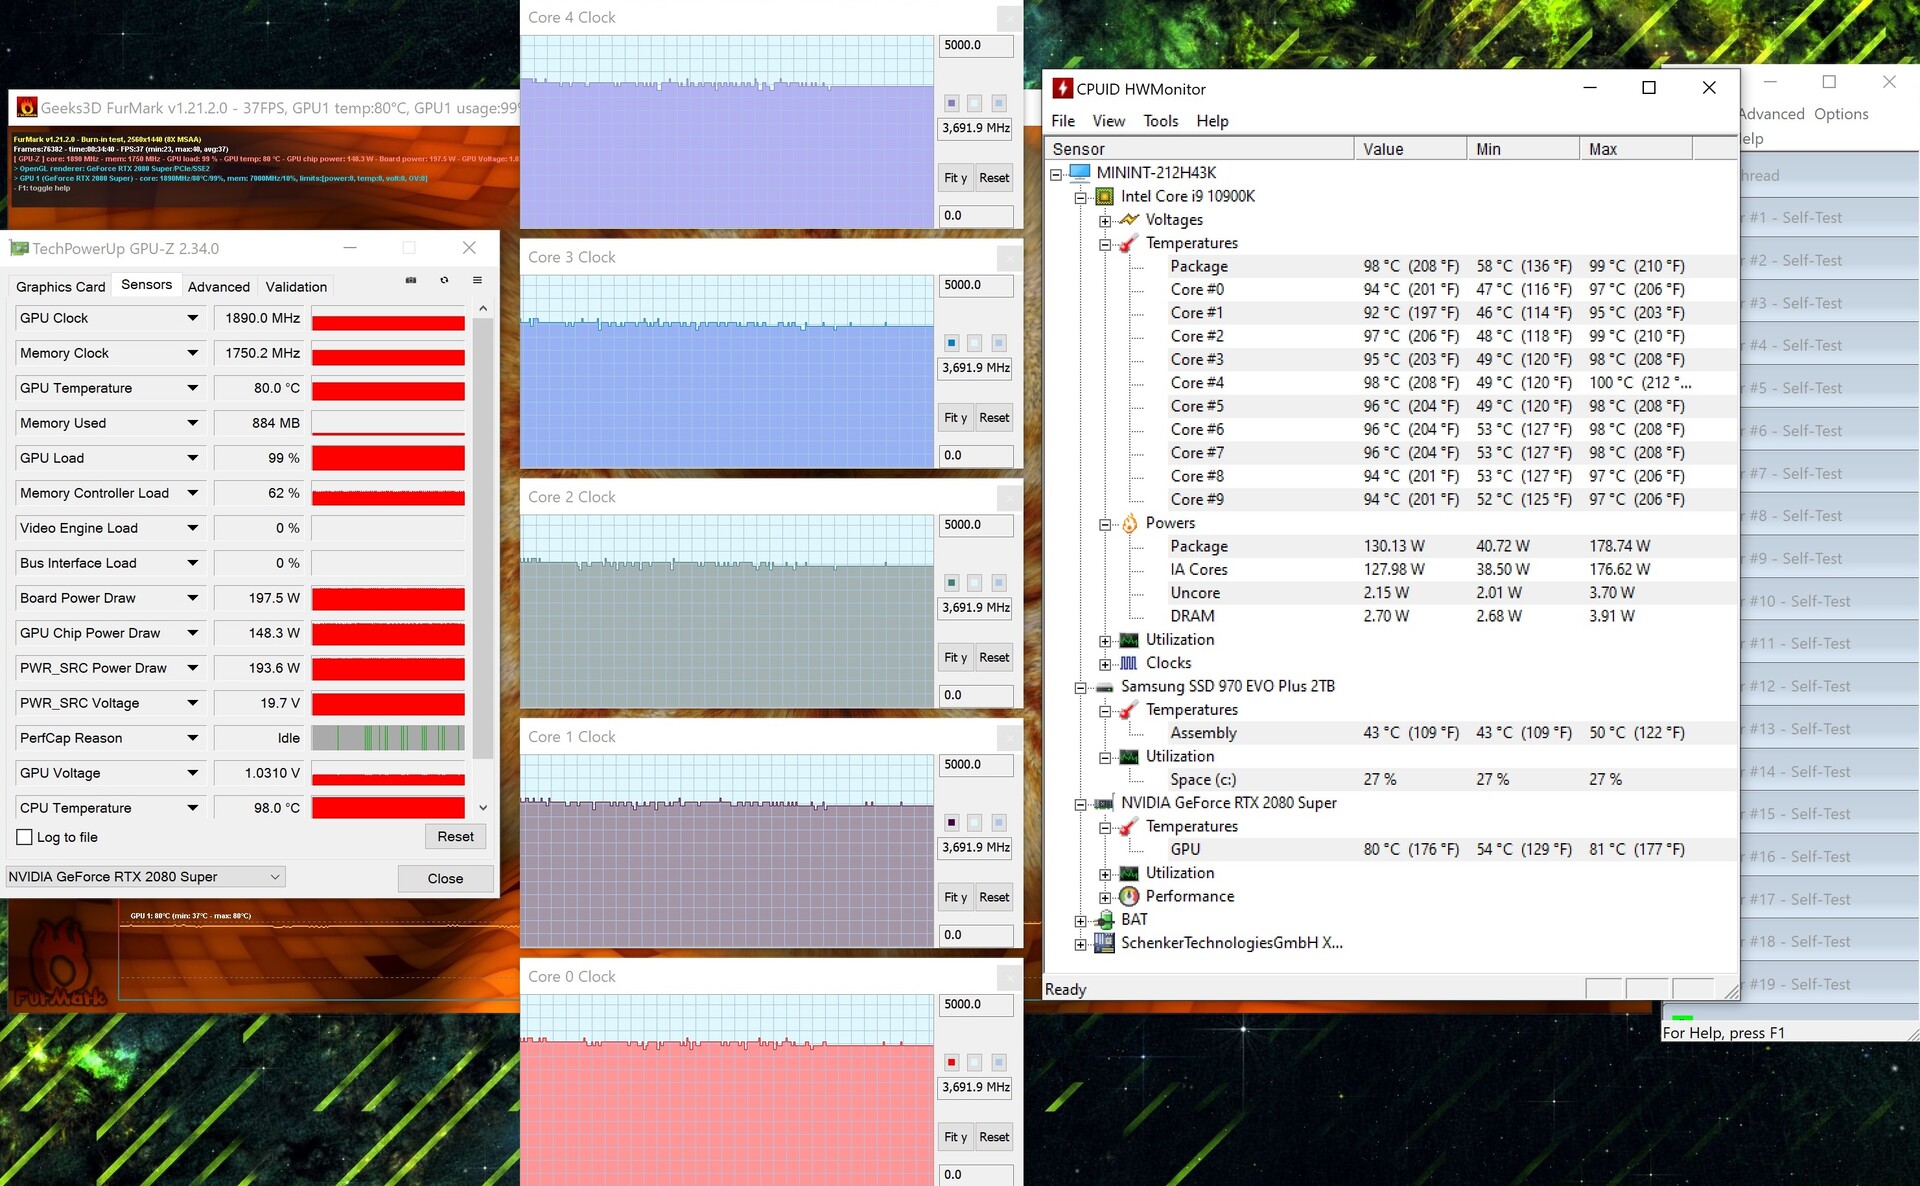Click the Powers flame icon in HWMonitor
1920x1186 pixels.
pos(1129,523)
